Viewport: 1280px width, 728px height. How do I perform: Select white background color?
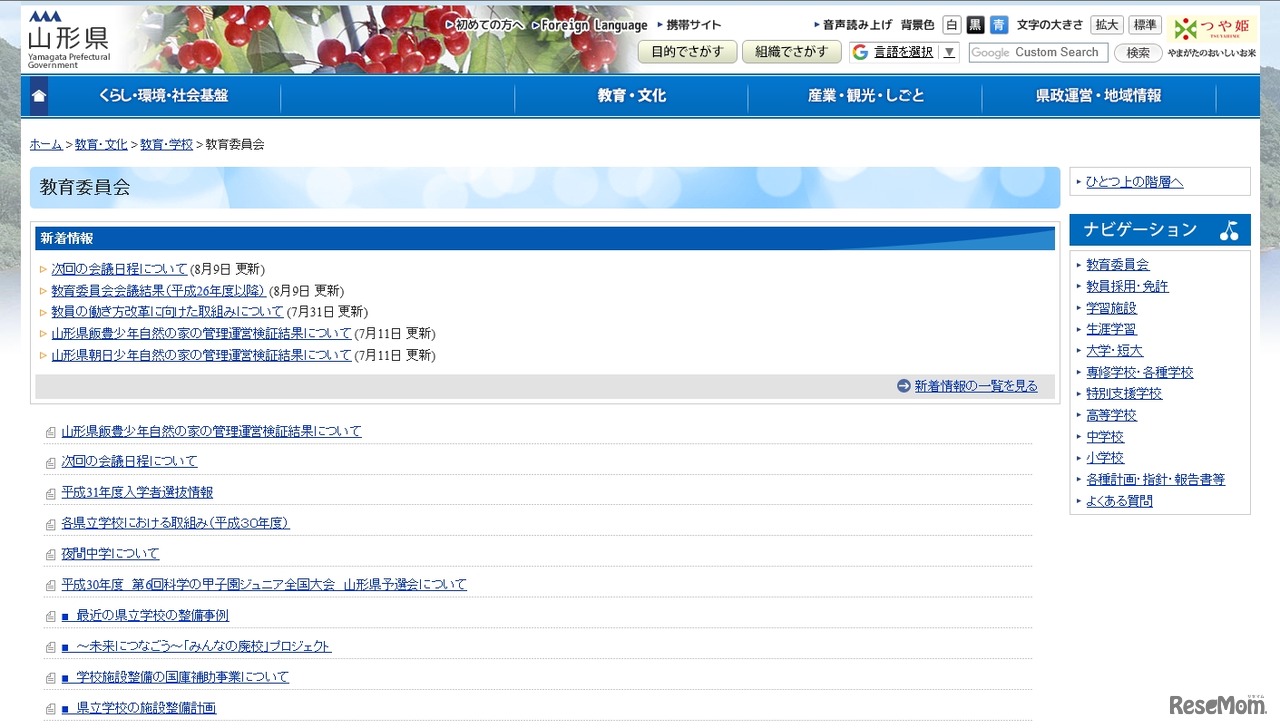(952, 25)
